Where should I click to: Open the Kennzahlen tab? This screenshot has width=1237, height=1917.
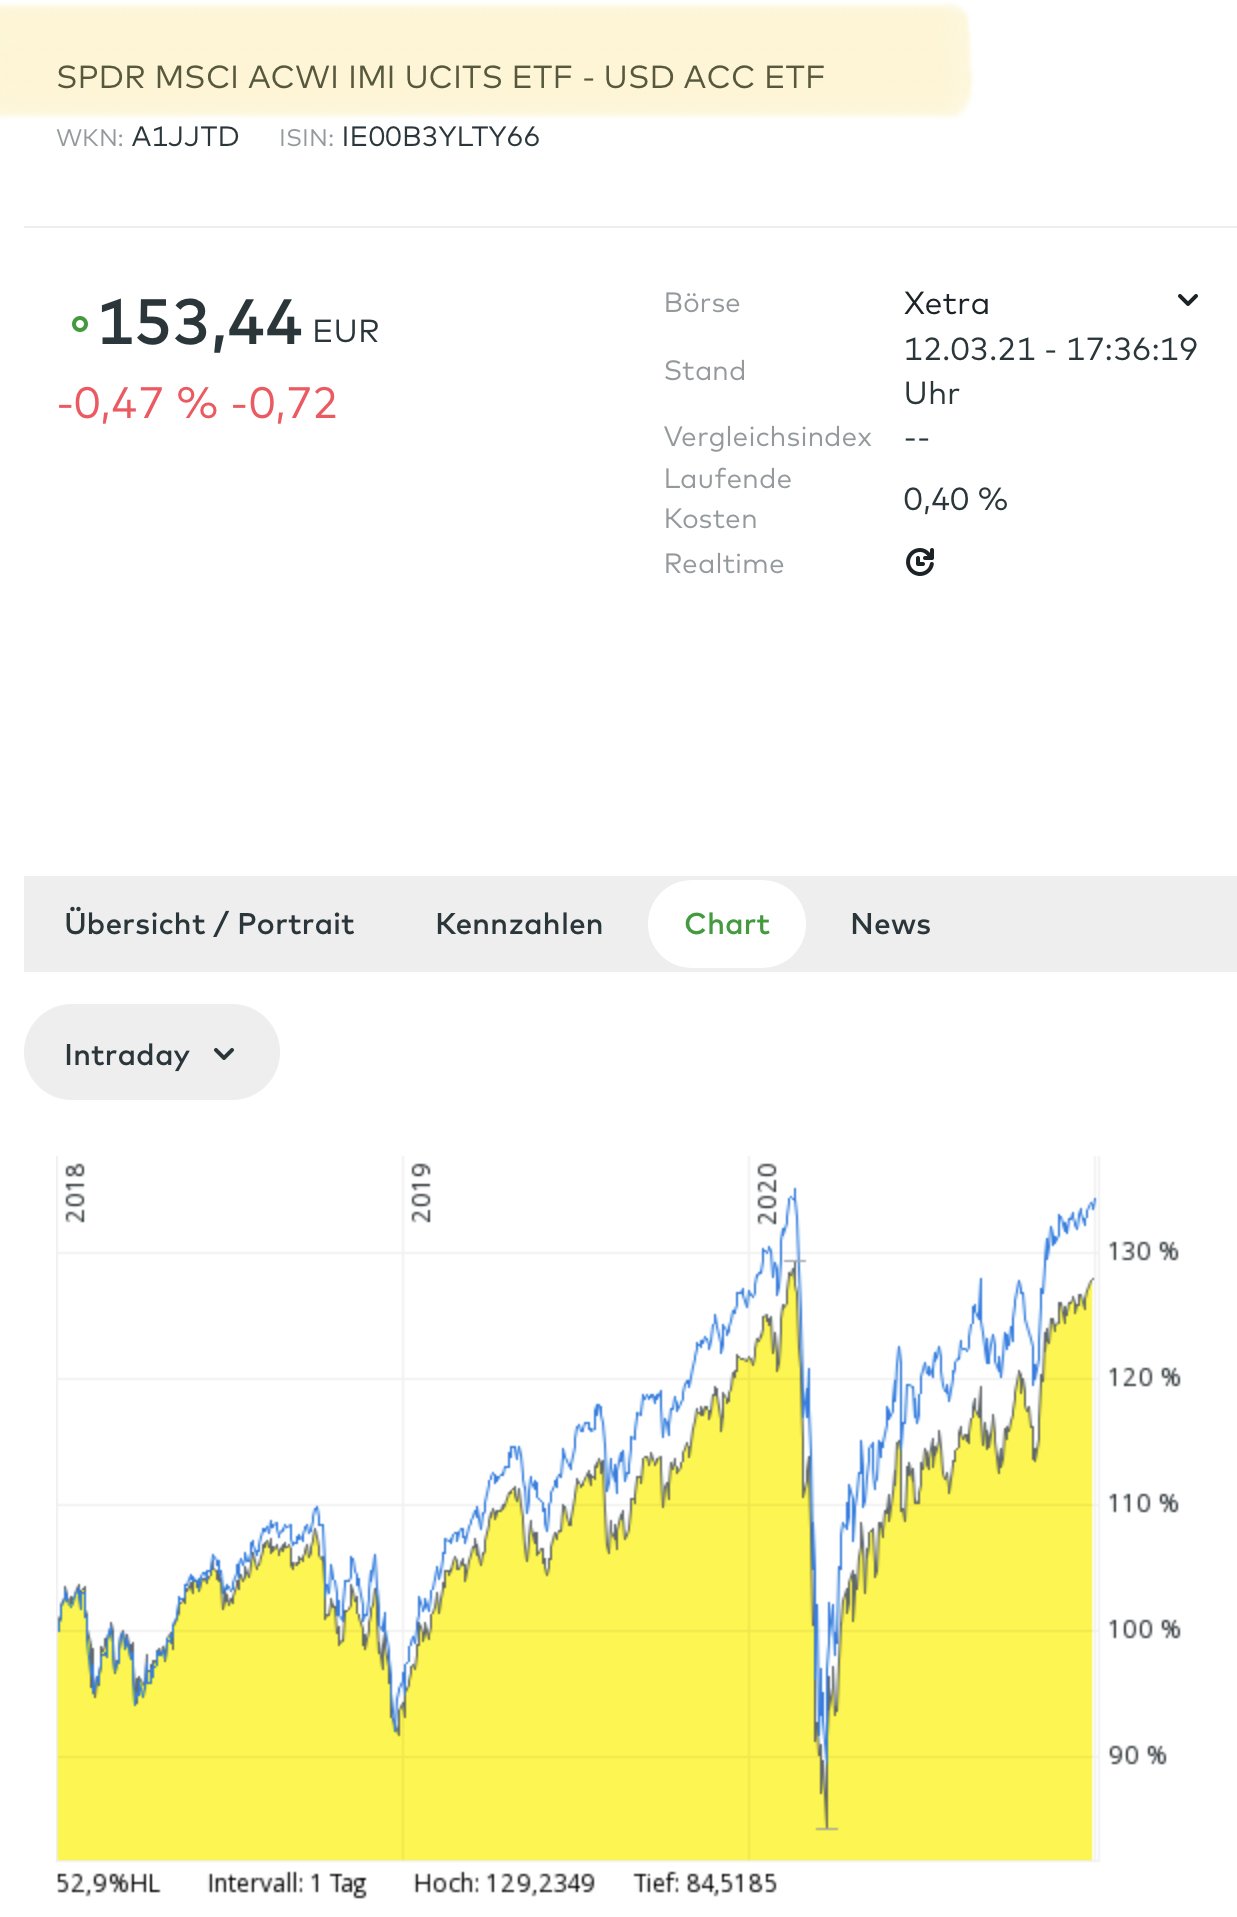[519, 924]
